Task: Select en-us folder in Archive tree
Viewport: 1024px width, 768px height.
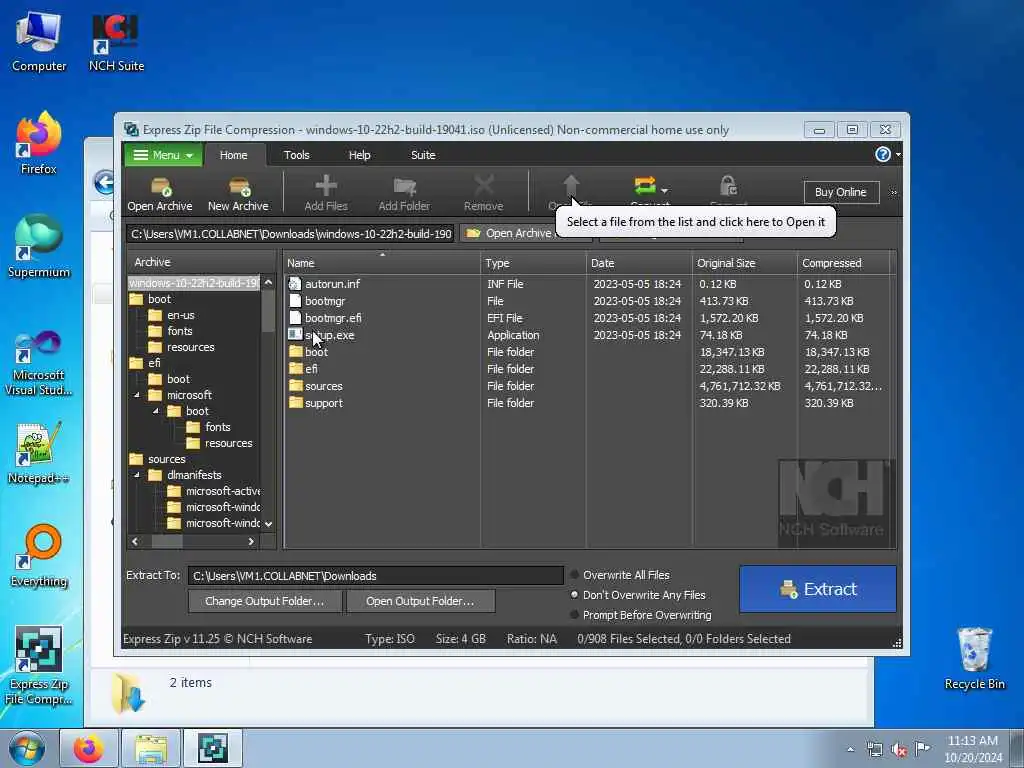Action: click(180, 315)
